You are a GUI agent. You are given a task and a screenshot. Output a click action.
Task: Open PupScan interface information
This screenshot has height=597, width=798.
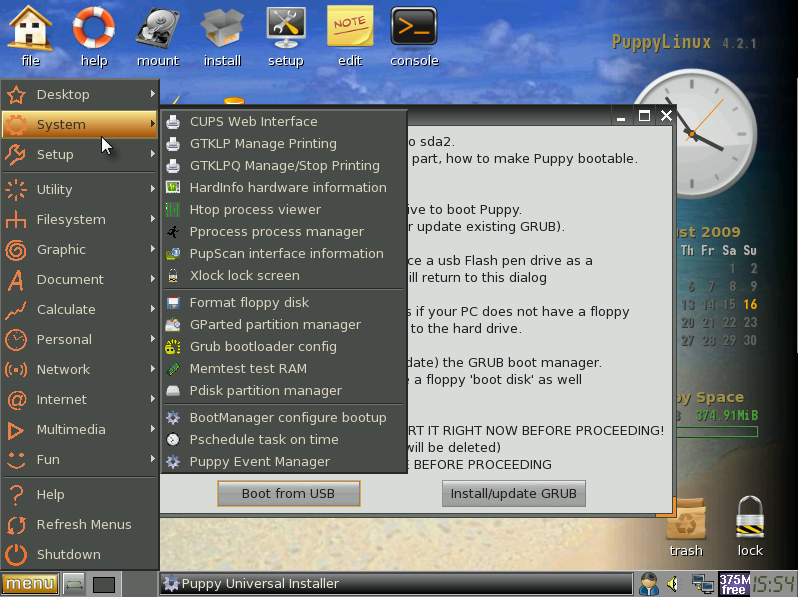pos(284,253)
